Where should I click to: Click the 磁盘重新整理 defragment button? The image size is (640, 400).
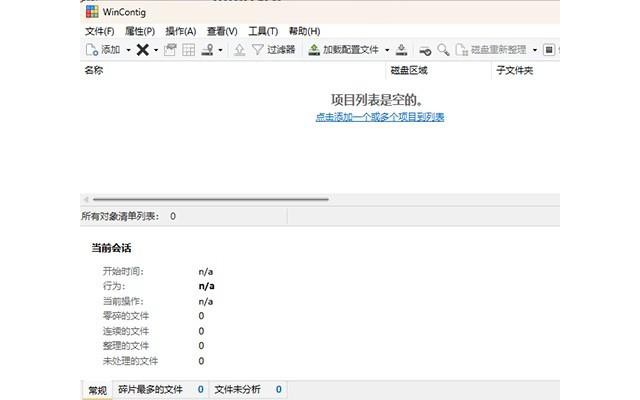click(491, 50)
